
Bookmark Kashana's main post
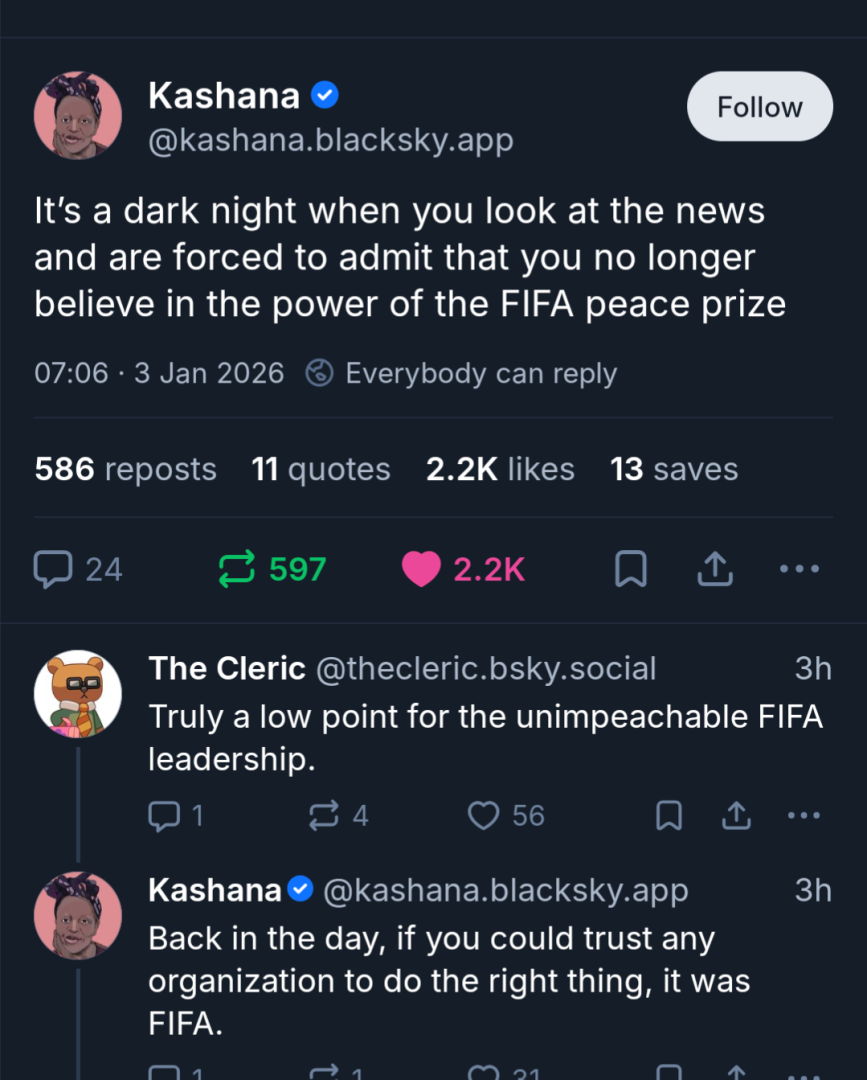[x=630, y=570]
